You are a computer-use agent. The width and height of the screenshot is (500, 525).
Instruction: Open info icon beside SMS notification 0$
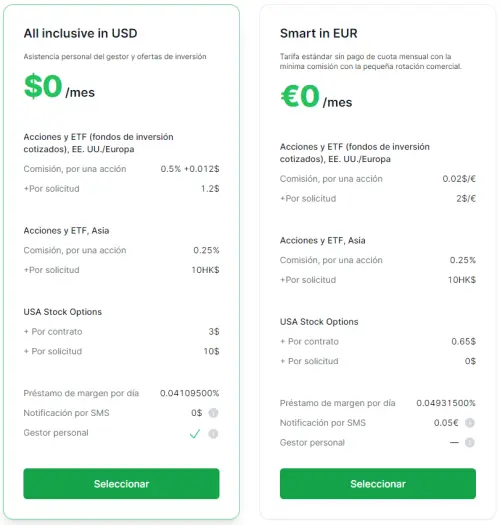click(x=213, y=413)
